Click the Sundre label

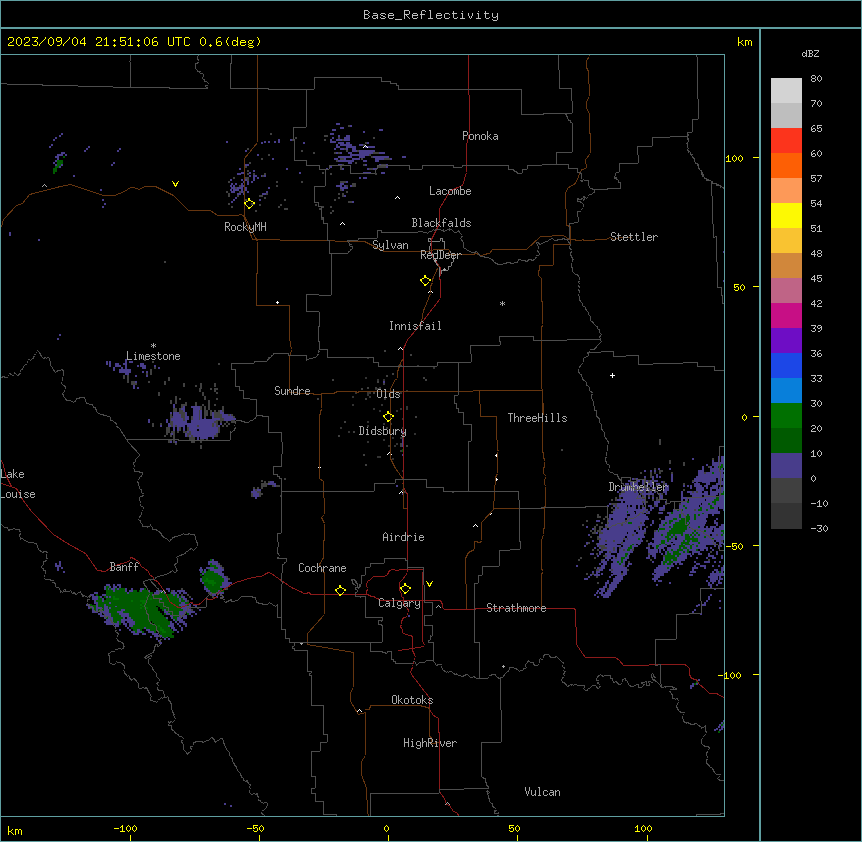[292, 391]
